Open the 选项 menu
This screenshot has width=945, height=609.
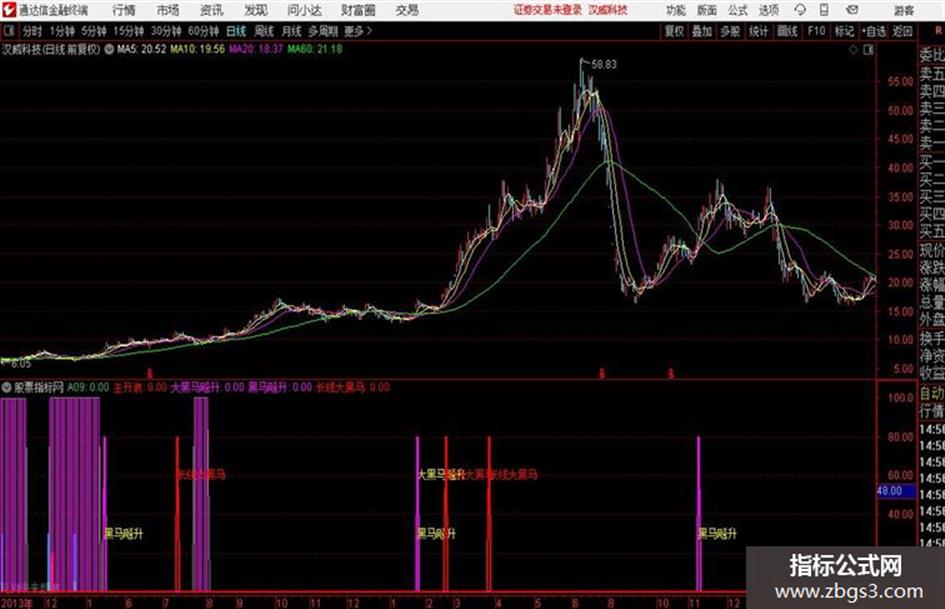pos(768,10)
